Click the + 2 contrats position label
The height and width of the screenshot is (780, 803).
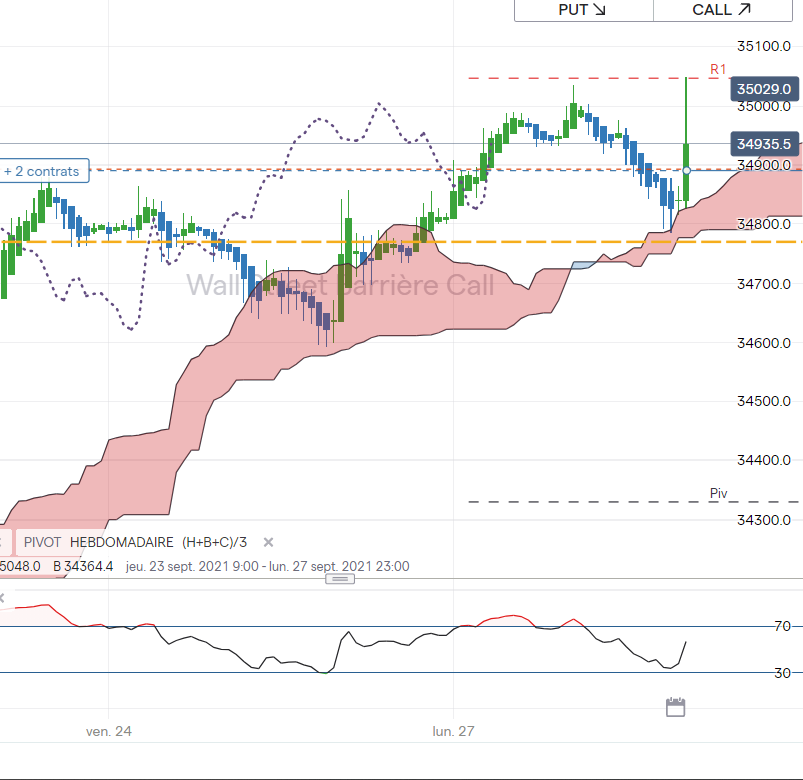coord(44,171)
